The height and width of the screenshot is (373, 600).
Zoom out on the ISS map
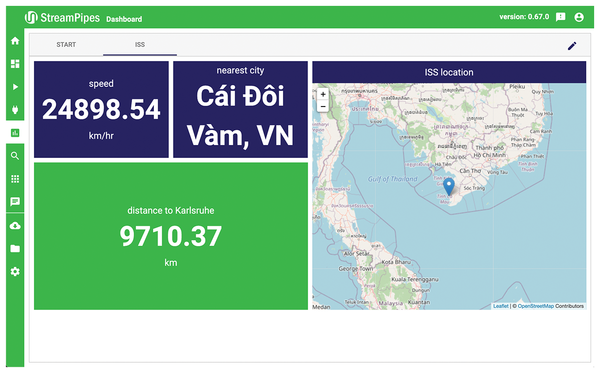(323, 106)
